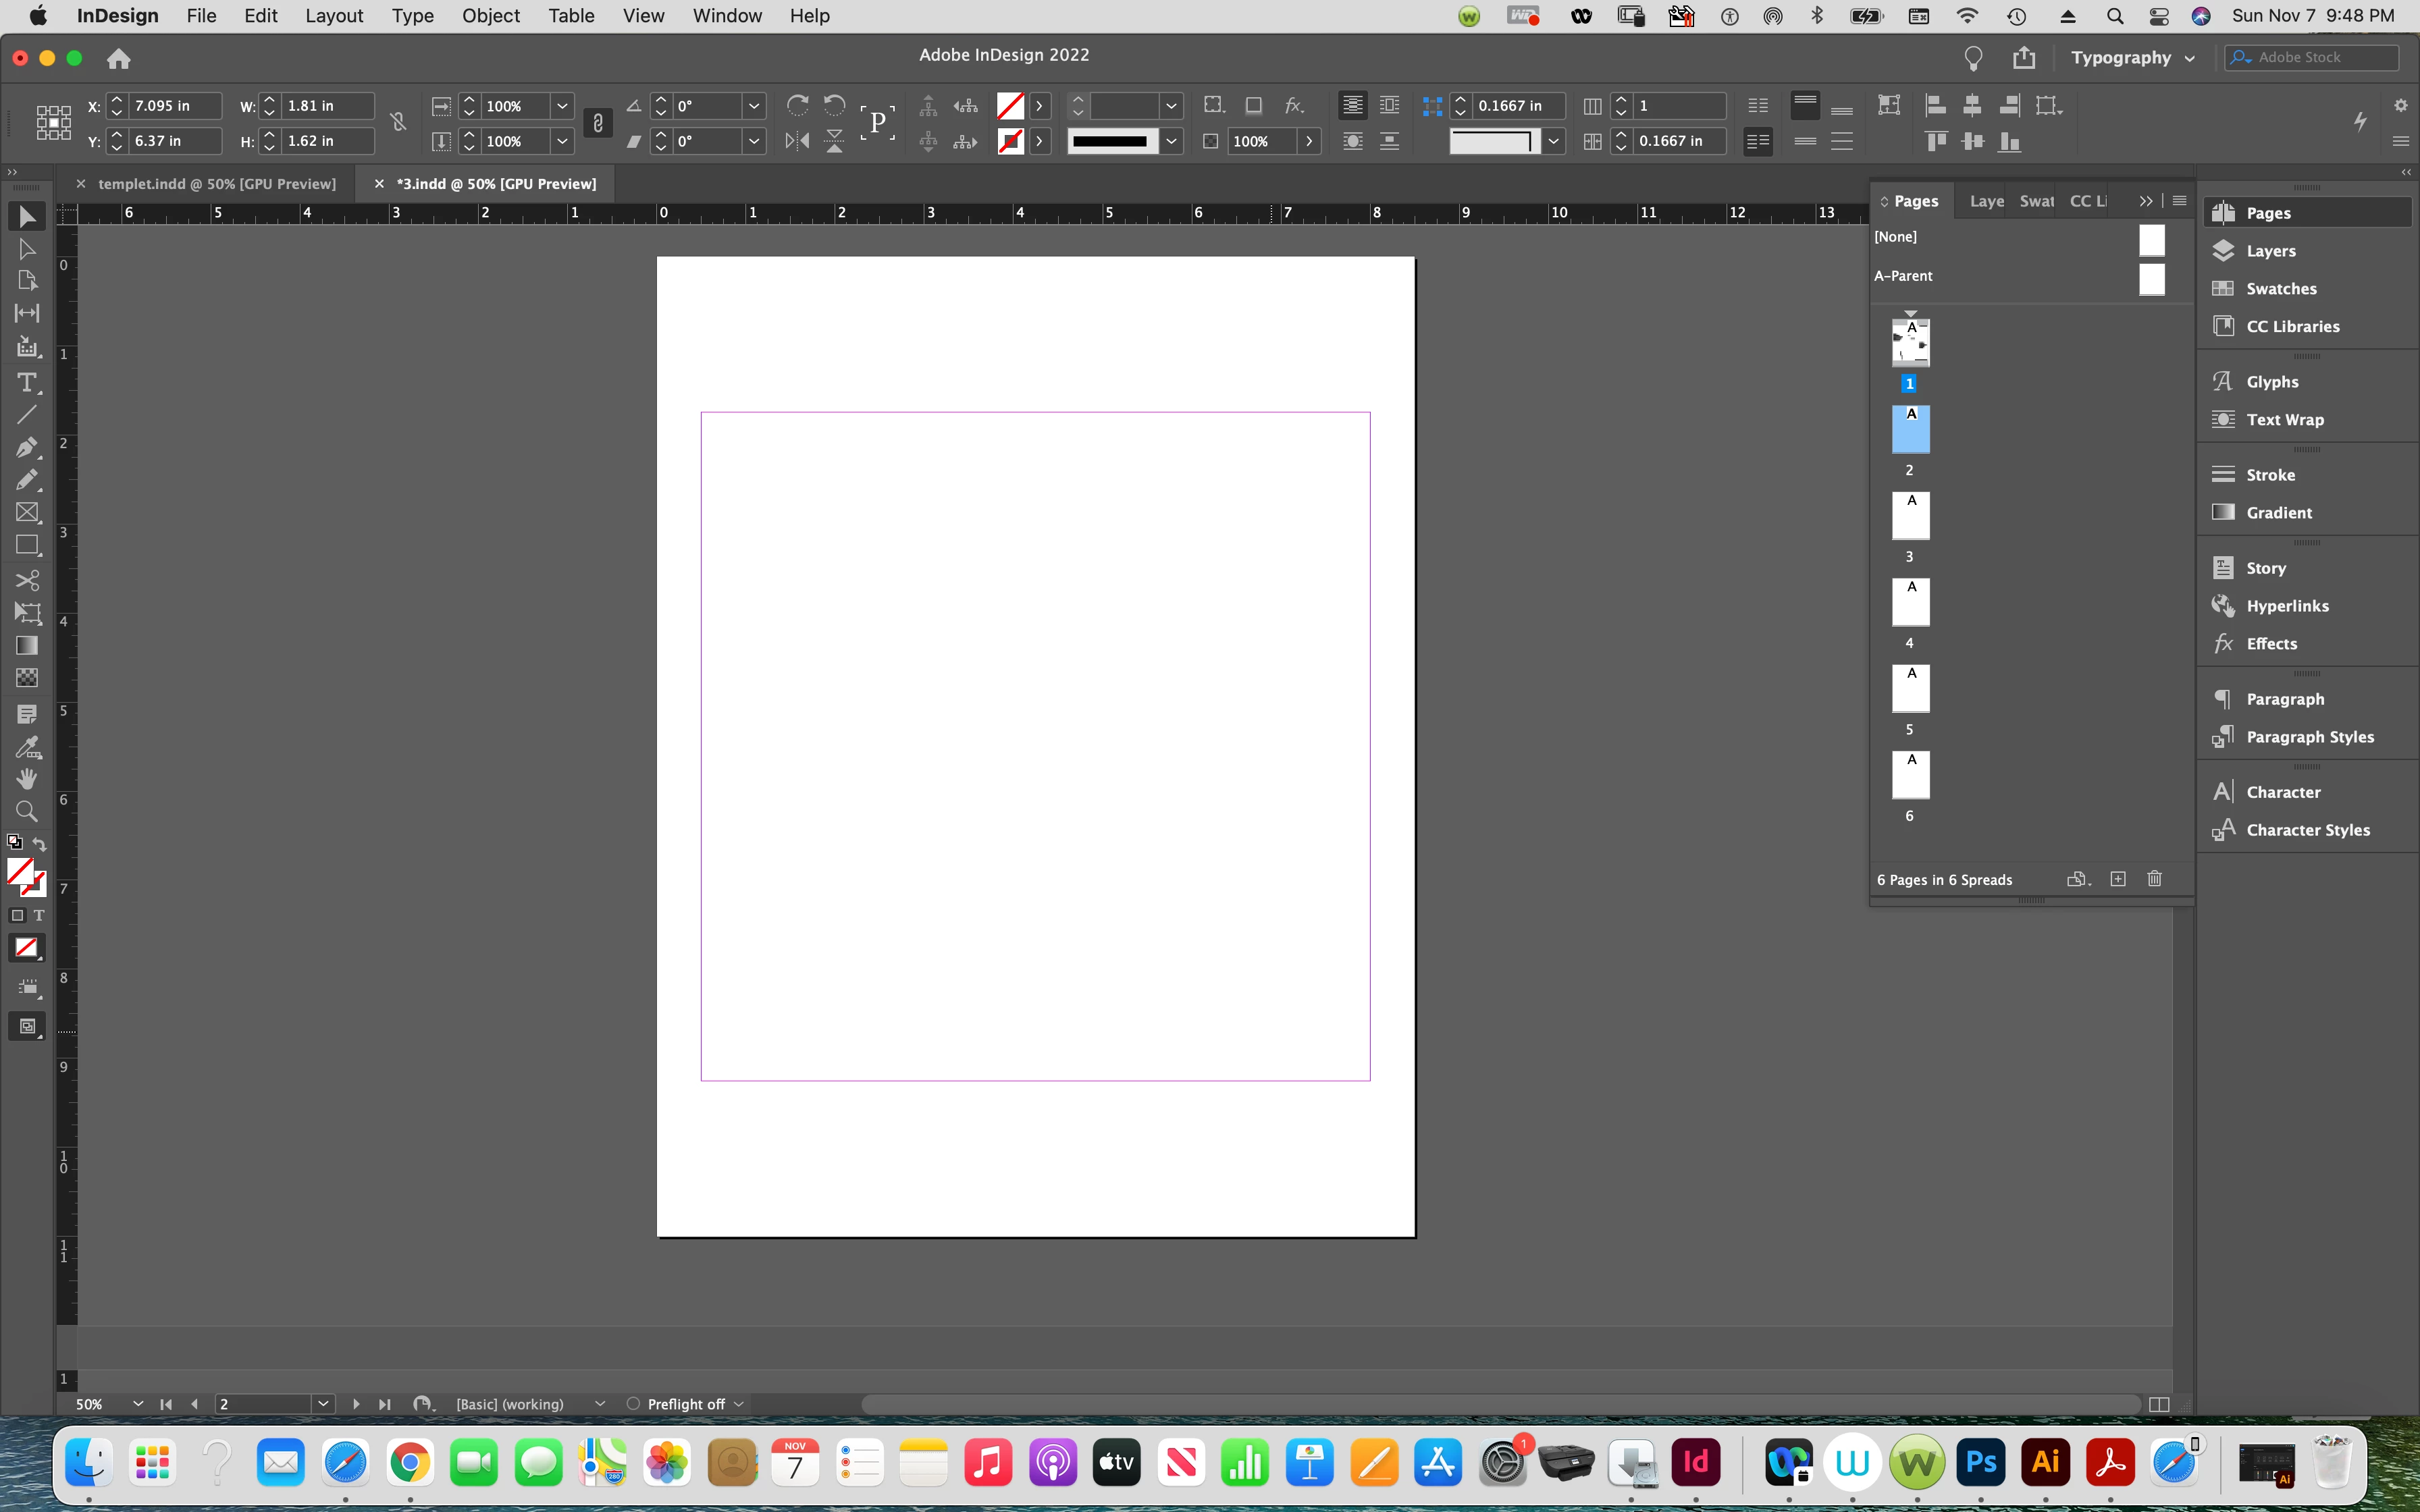Image resolution: width=2420 pixels, height=1512 pixels.
Task: Toggle the Preflight off indicator
Action: [685, 1404]
